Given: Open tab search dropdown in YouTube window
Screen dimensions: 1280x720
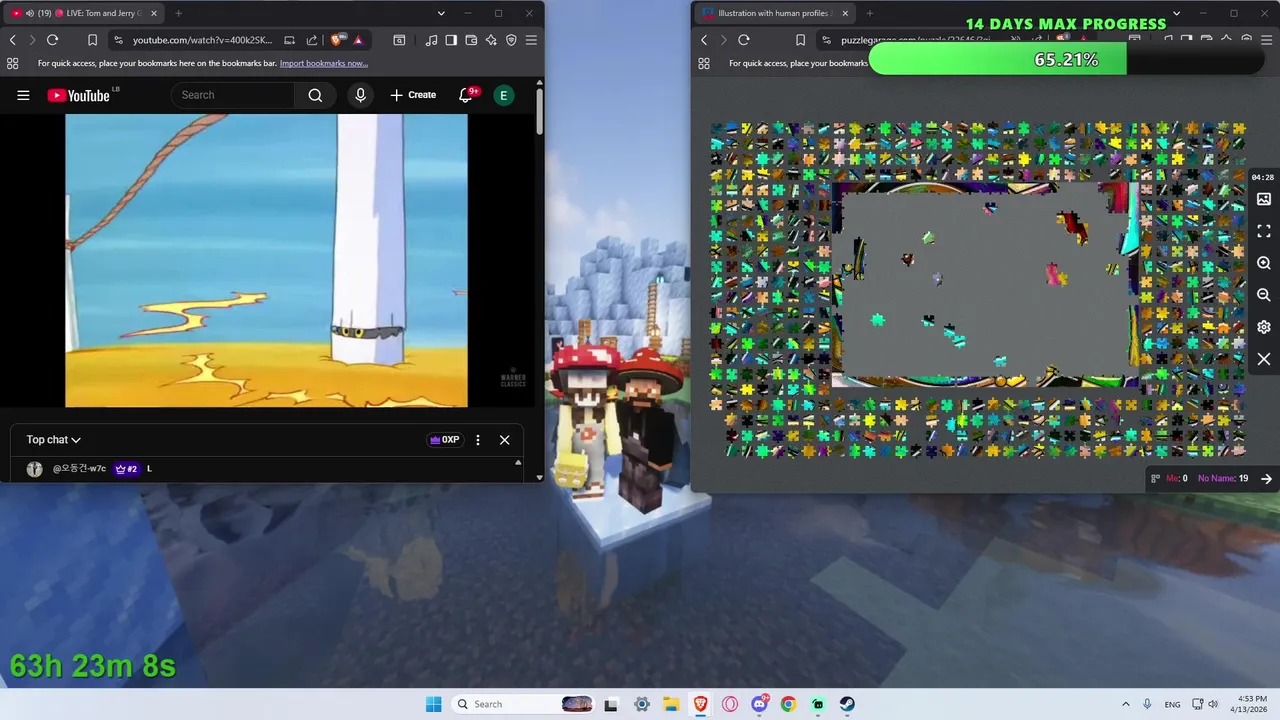Looking at the screenshot, I should pyautogui.click(x=441, y=13).
